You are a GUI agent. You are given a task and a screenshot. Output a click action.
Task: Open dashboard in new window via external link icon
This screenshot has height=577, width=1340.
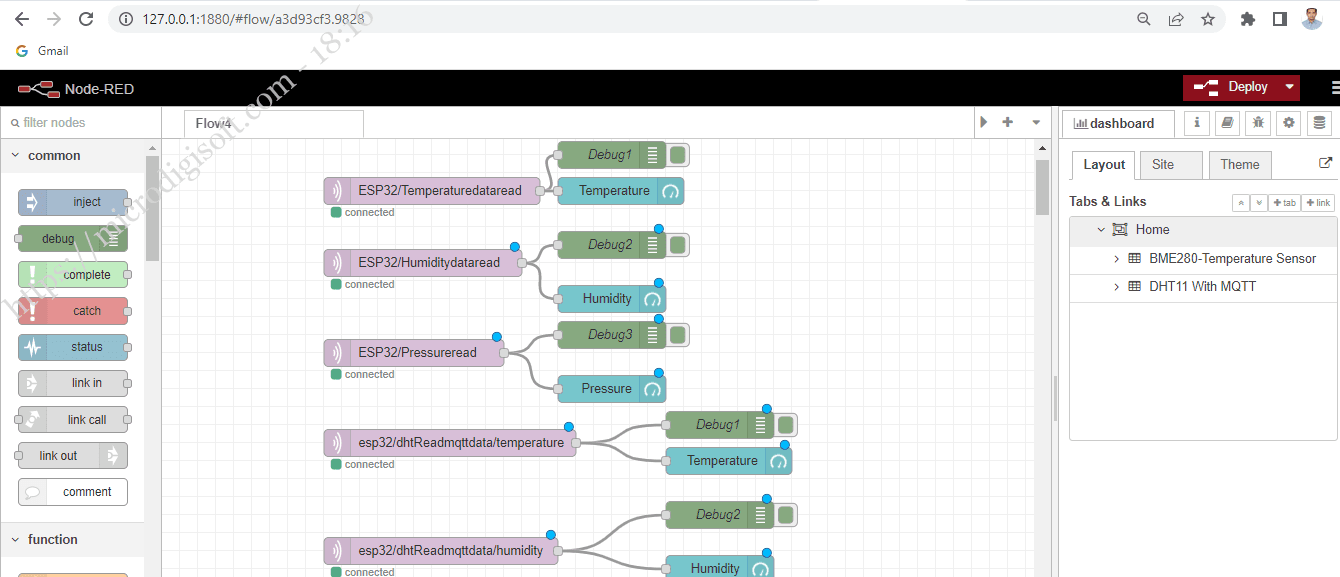coord(1325,163)
